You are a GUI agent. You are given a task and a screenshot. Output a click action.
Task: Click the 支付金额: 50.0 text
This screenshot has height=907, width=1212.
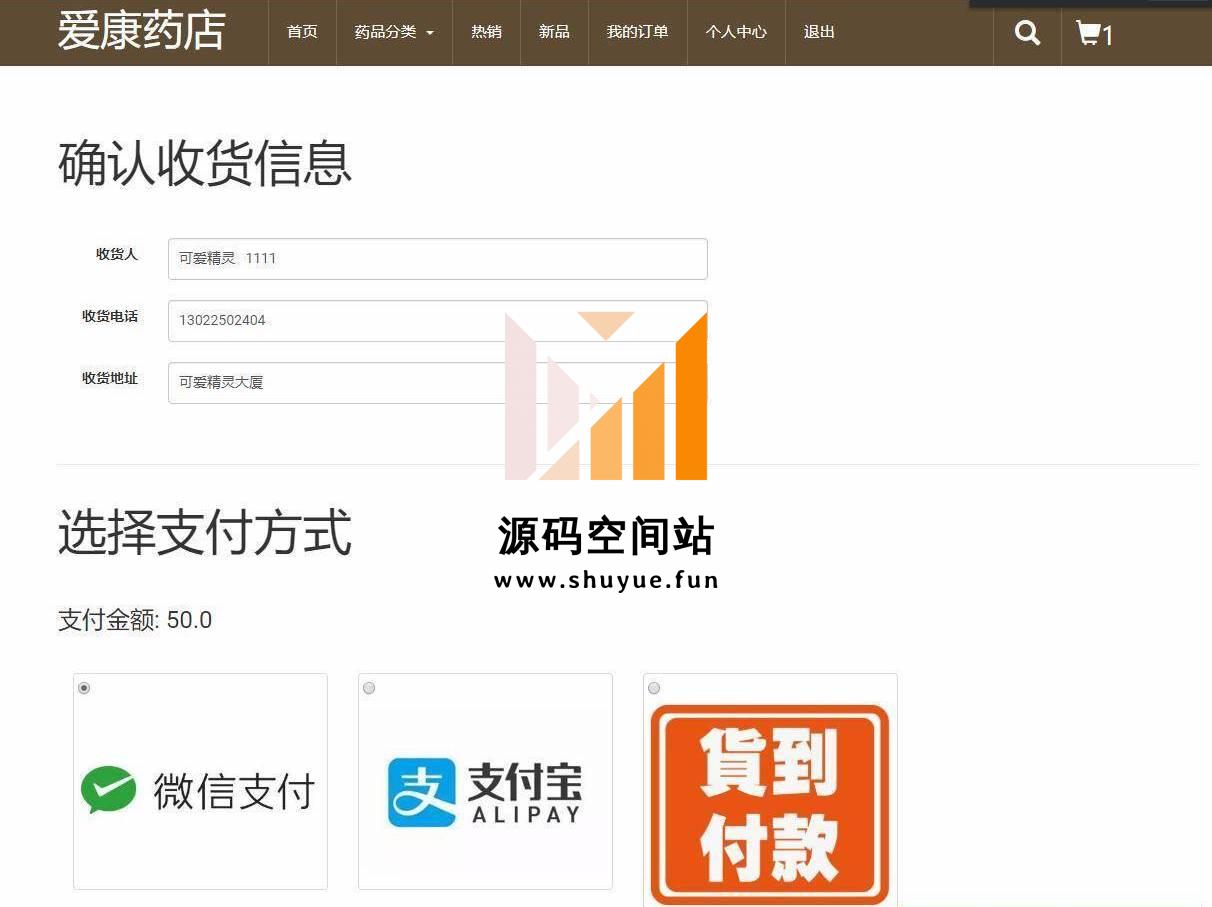click(135, 620)
